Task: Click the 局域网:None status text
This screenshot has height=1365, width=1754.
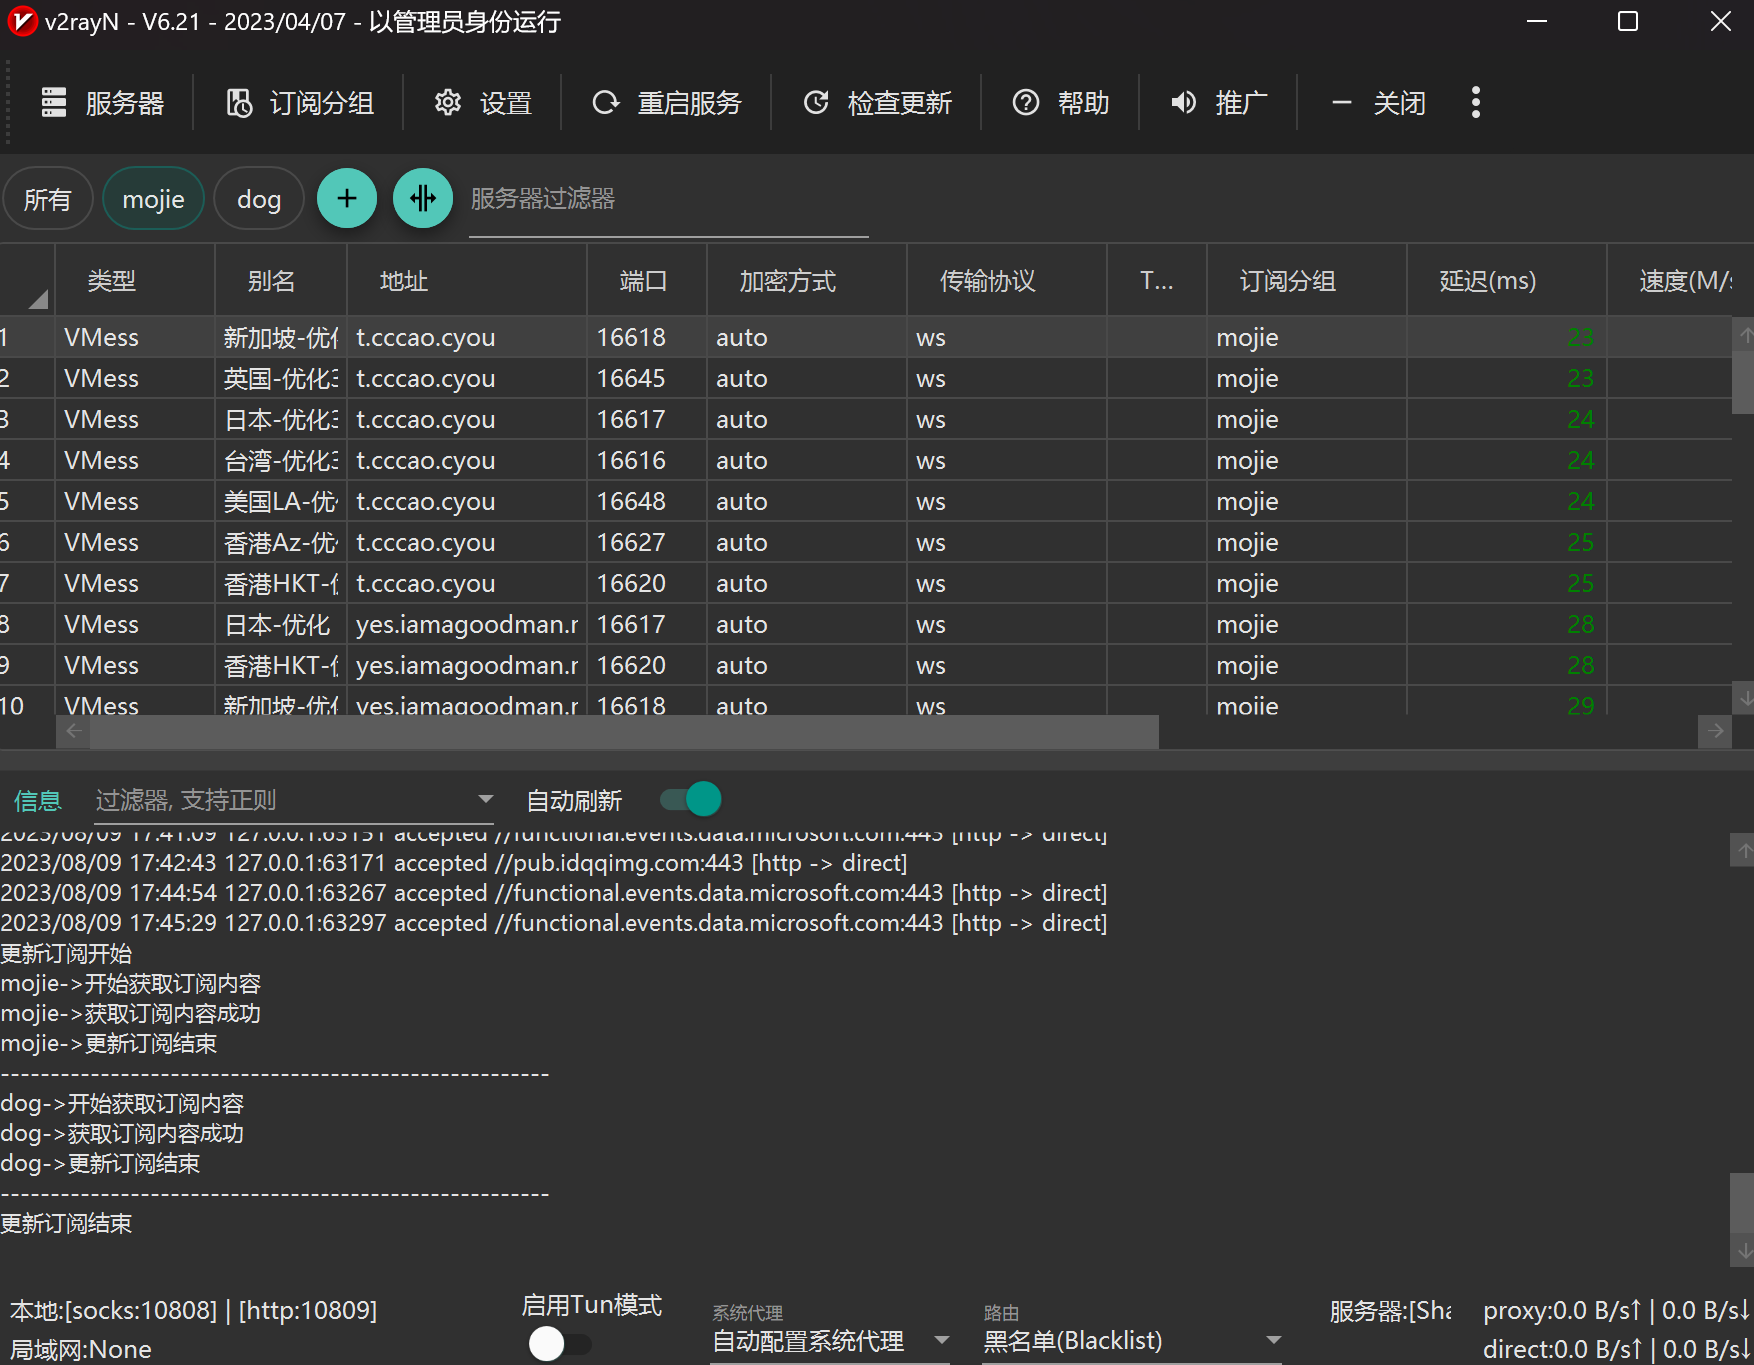Action: point(81,1349)
